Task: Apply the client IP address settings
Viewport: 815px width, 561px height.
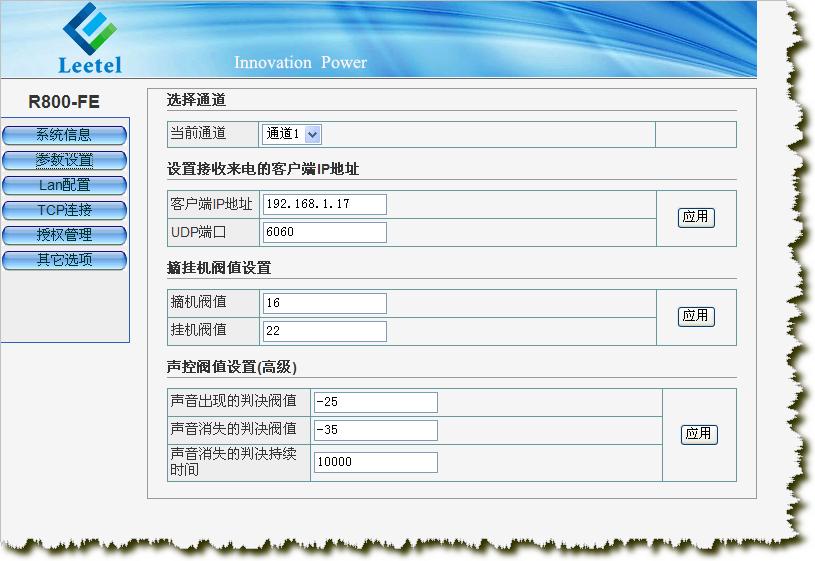Action: 695,217
